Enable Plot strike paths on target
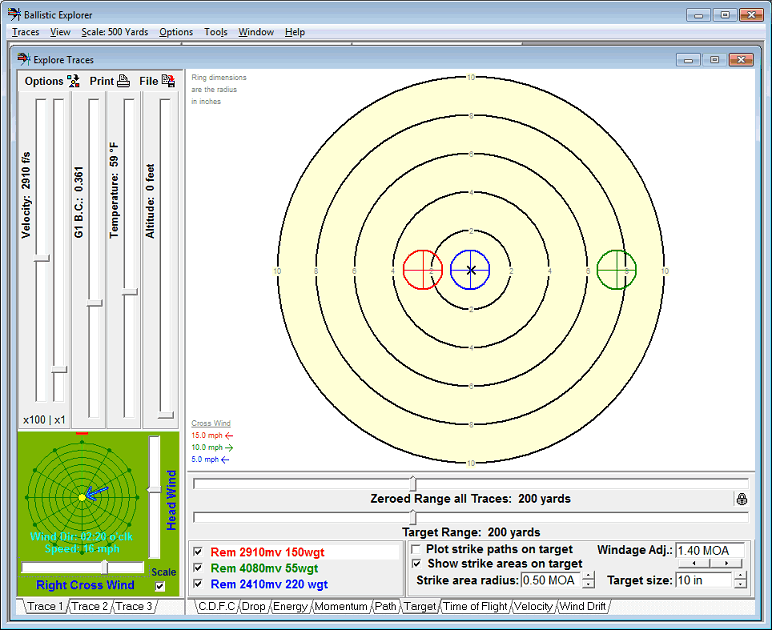 (417, 549)
